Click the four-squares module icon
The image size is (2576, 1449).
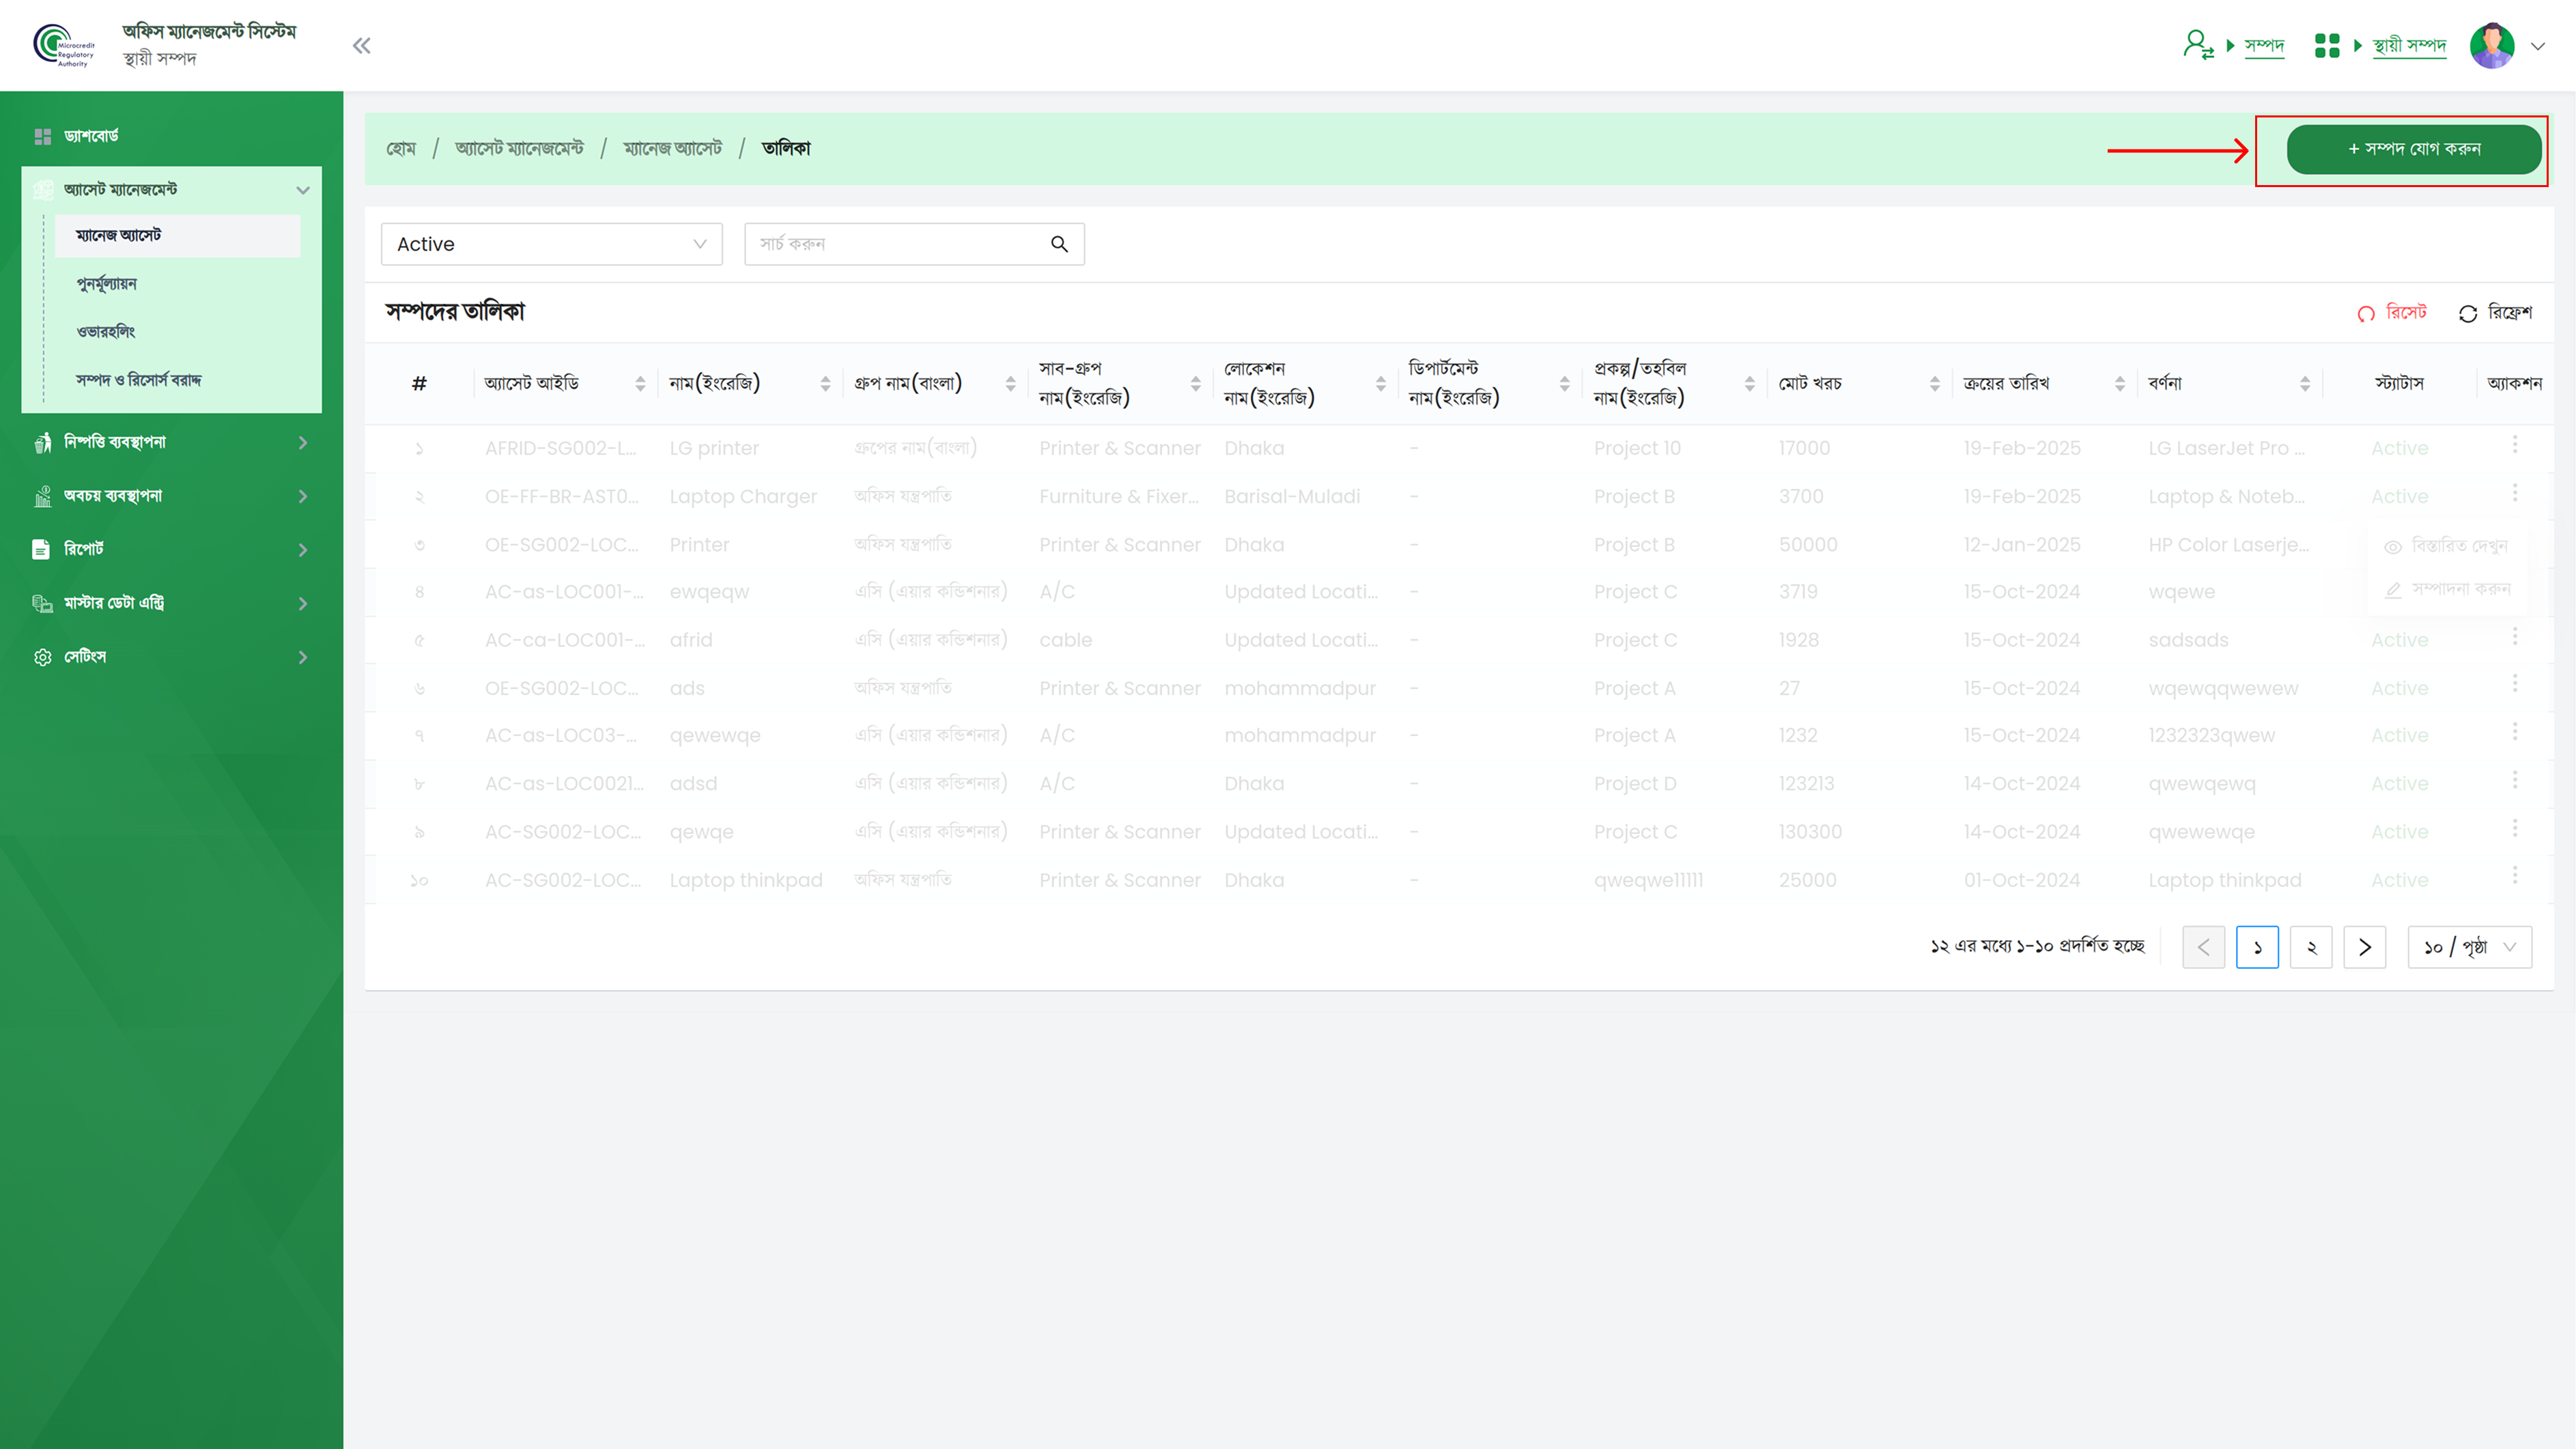click(2327, 45)
